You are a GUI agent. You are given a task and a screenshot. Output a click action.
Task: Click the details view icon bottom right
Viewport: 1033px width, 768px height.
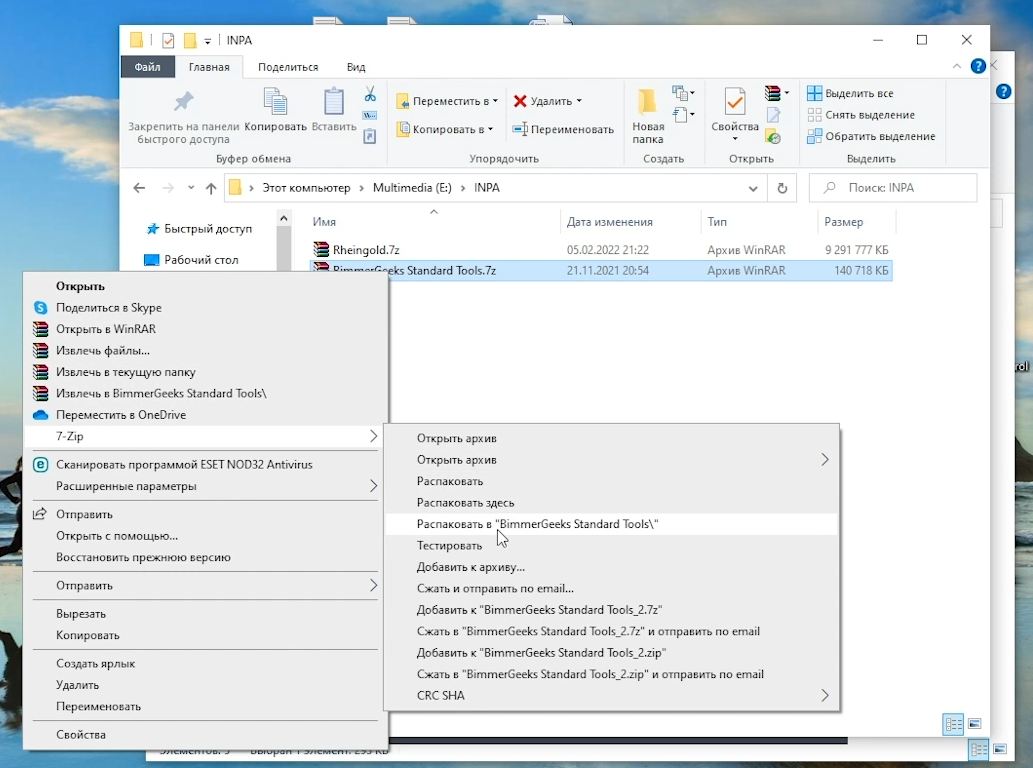click(x=953, y=725)
